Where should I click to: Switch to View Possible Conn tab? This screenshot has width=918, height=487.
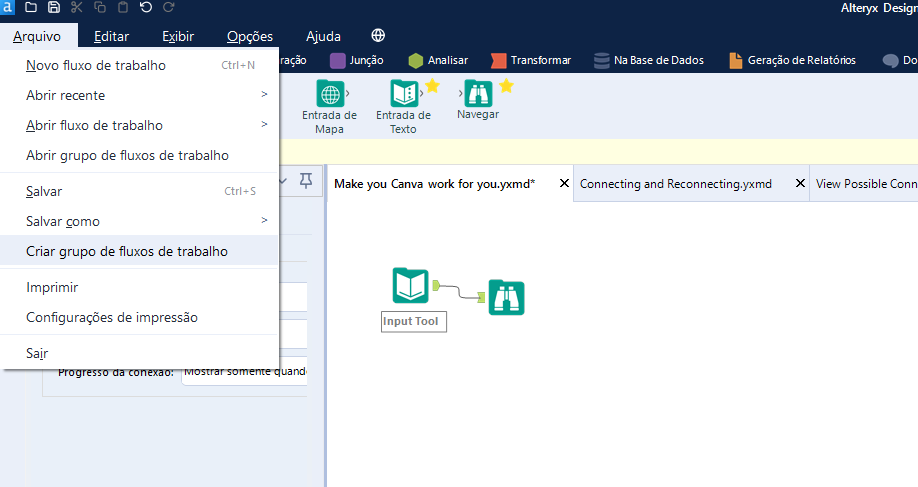[866, 184]
